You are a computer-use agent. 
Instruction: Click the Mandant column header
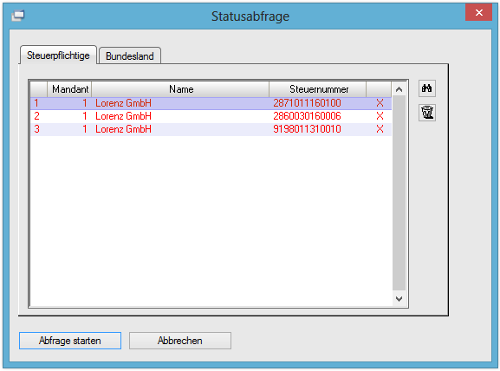coord(70,89)
